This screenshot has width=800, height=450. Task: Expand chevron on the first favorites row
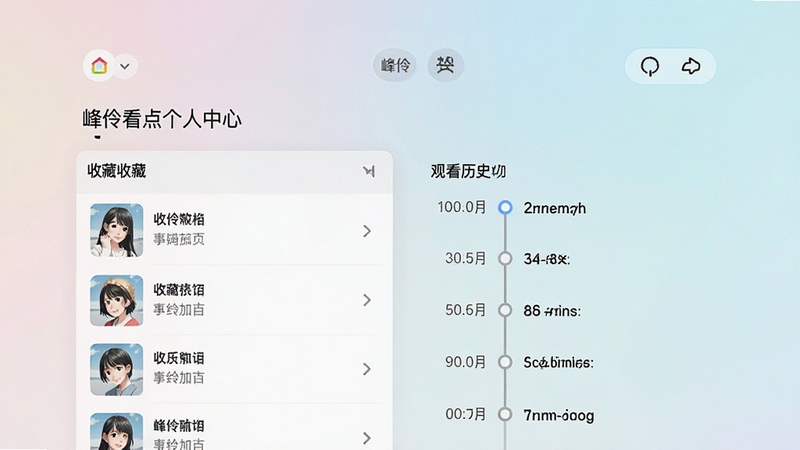pos(367,231)
